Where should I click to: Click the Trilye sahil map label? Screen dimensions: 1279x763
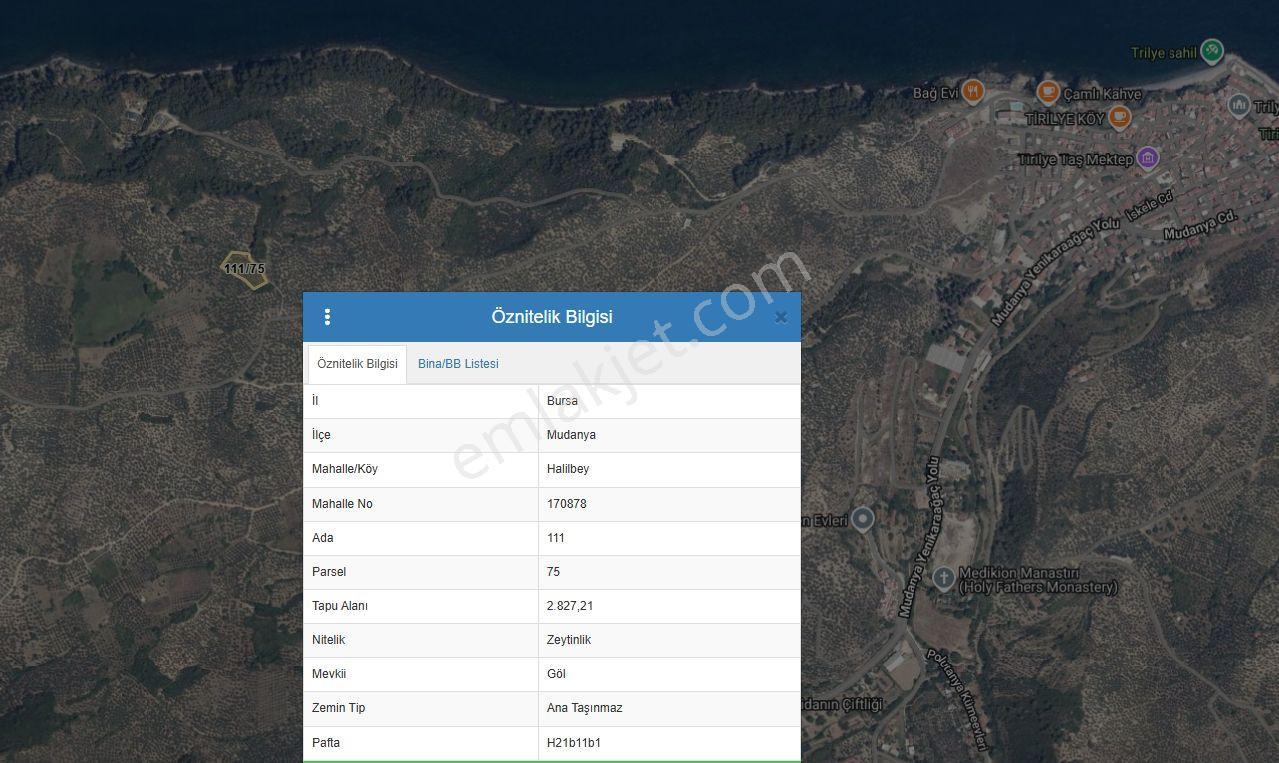click(x=1164, y=53)
